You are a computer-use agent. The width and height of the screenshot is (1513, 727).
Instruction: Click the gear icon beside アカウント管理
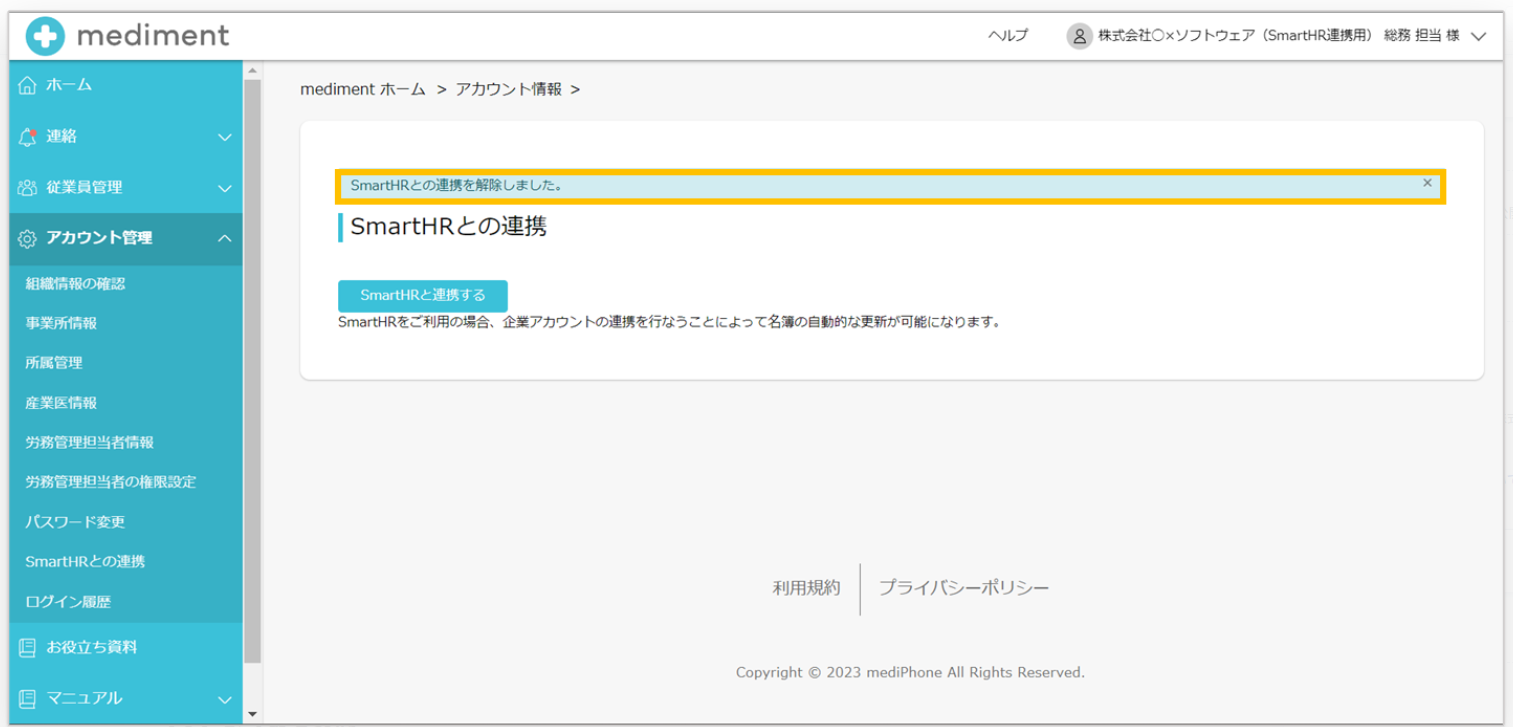28,238
